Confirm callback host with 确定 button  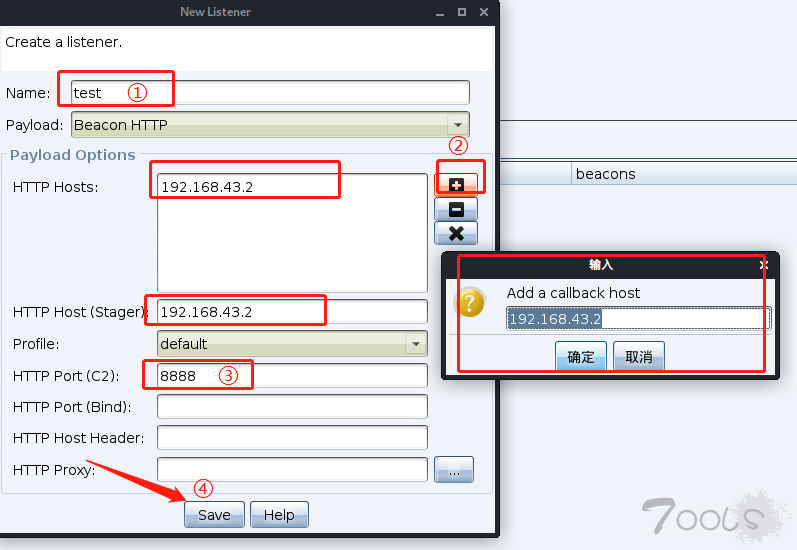pyautogui.click(x=580, y=356)
